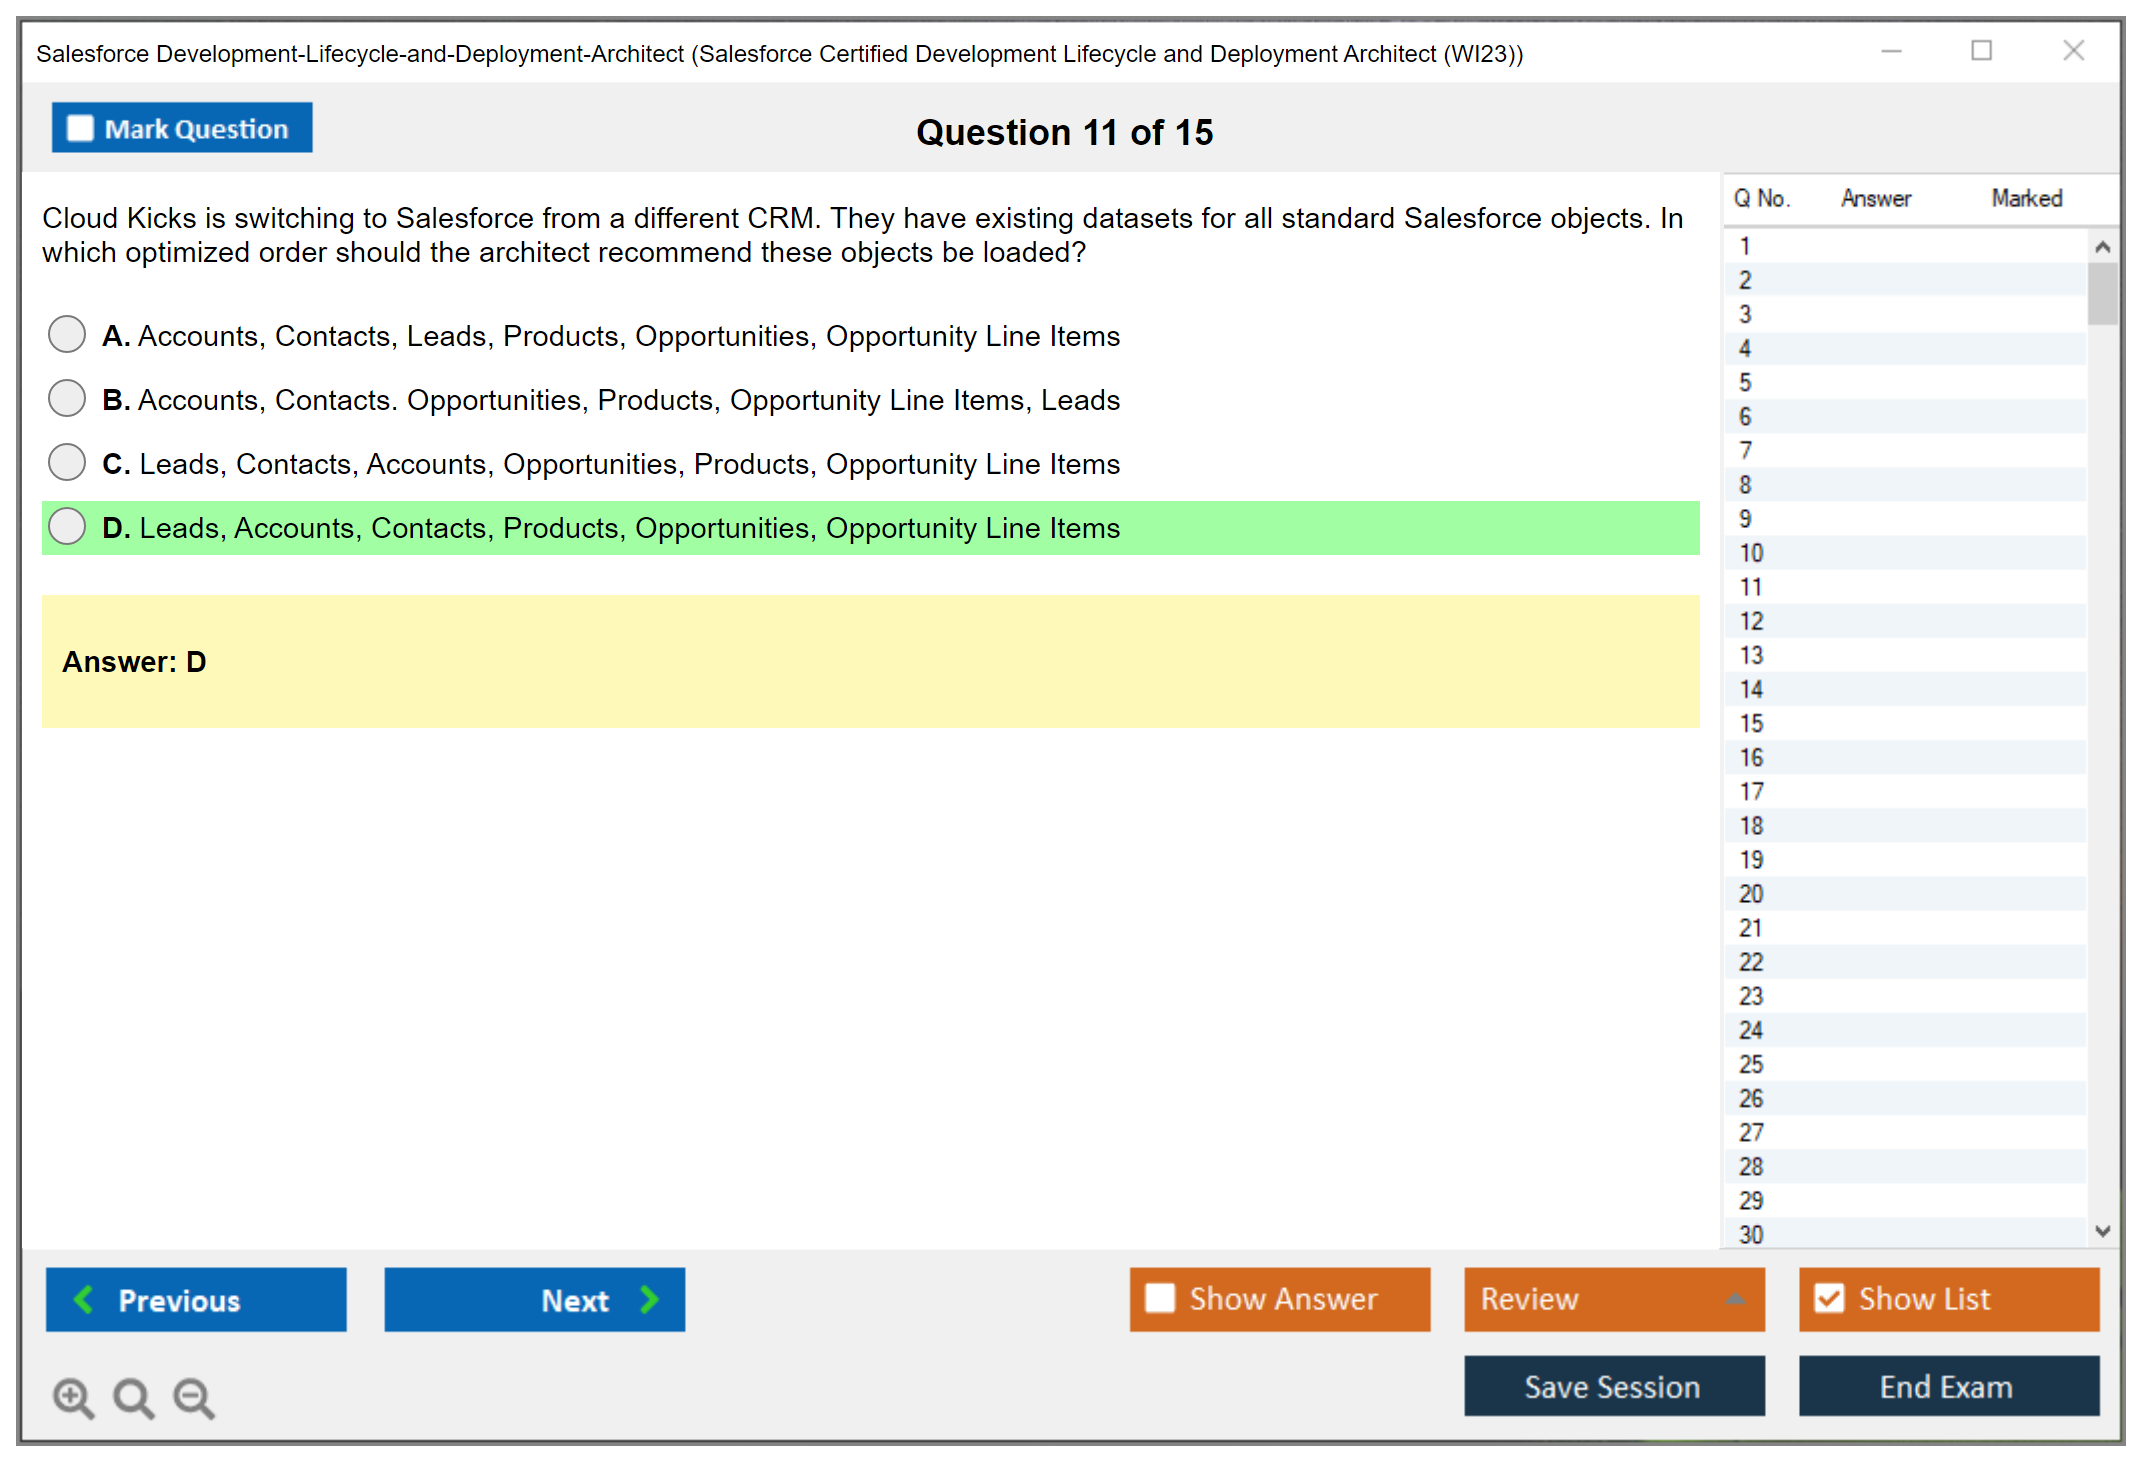Viewport: 2150px width, 1470px height.
Task: Uncheck the Show List checkbox
Action: 1829,1298
